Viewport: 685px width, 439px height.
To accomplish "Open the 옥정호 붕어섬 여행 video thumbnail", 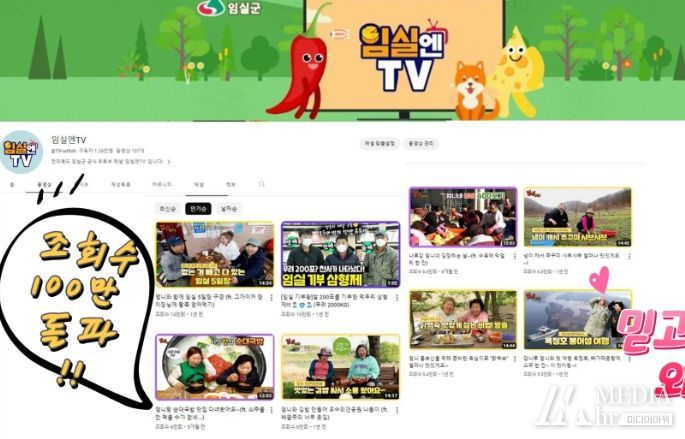I will point(578,319).
